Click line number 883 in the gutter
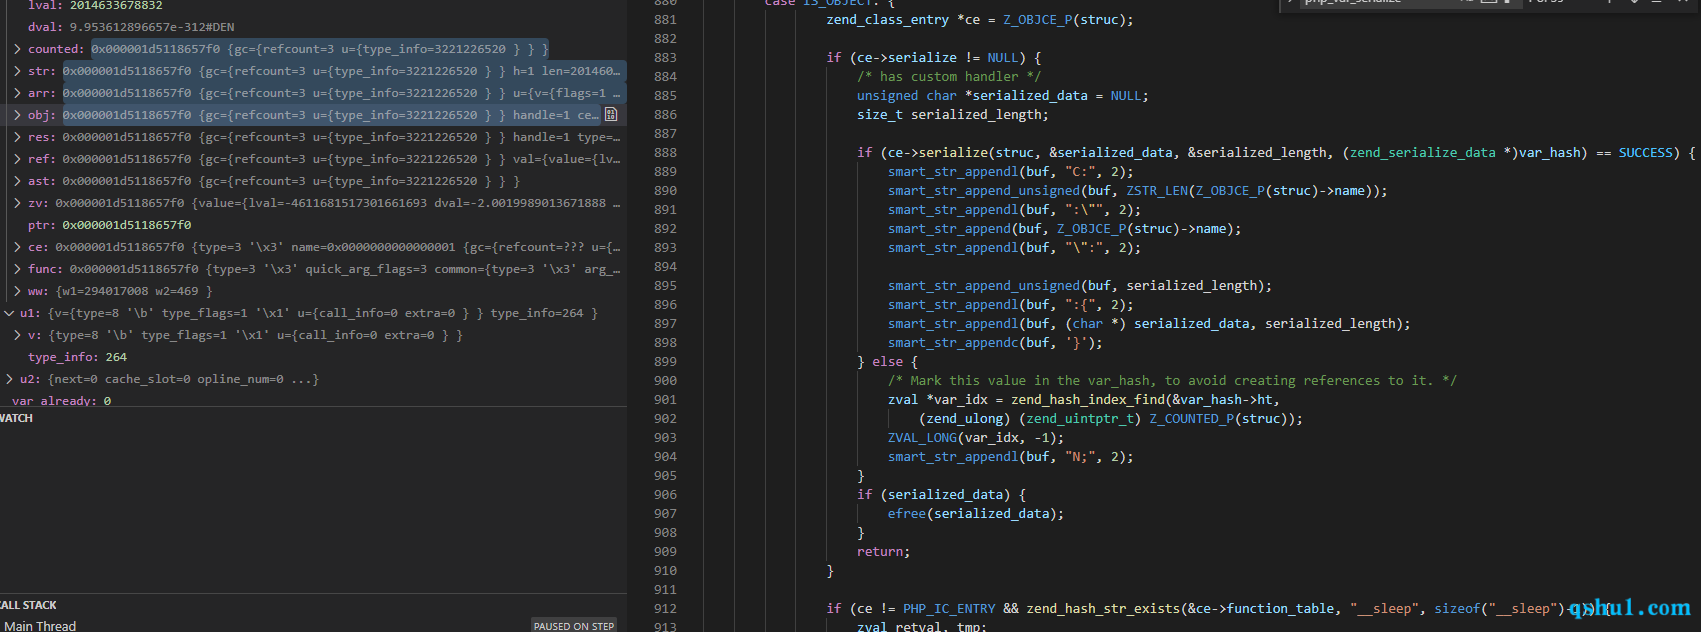 665,58
